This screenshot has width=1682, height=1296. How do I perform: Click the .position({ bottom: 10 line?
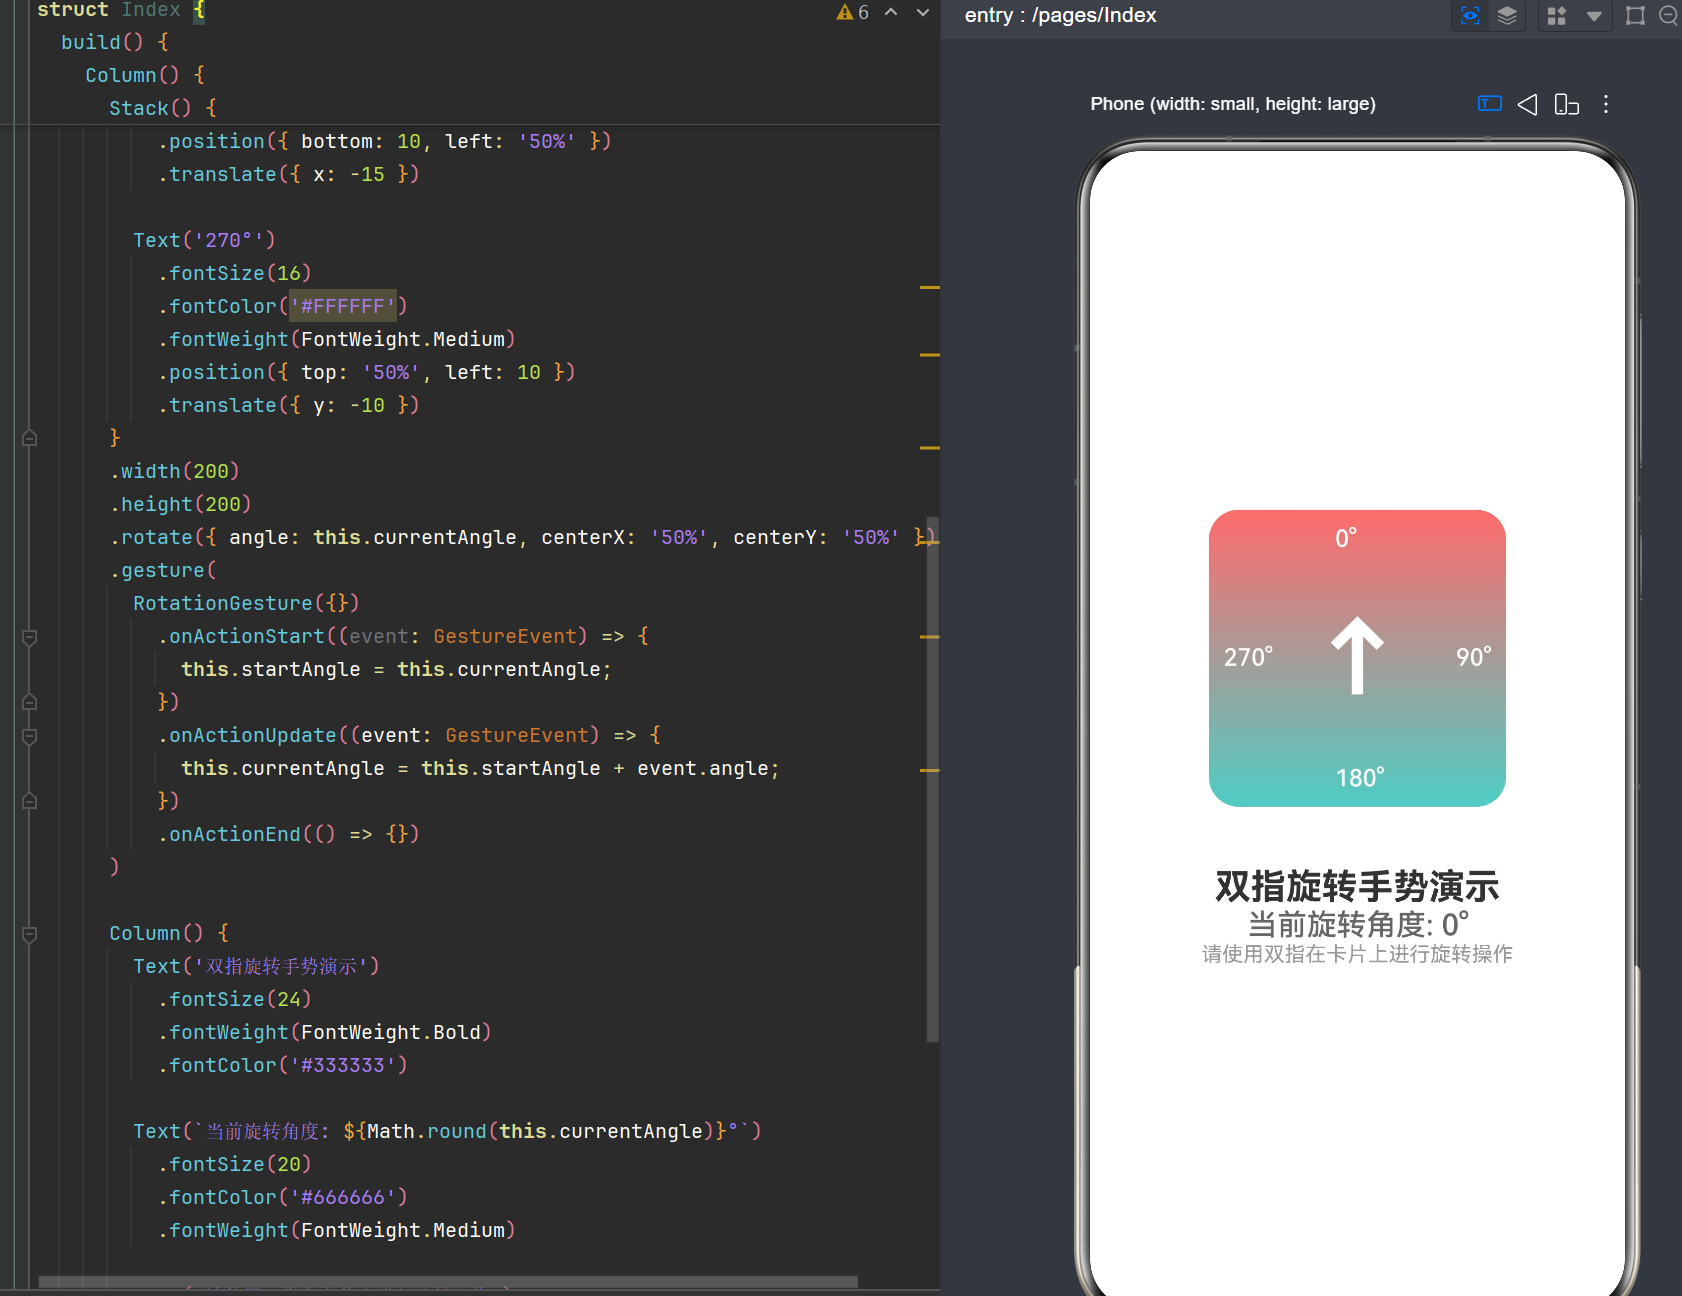[x=384, y=141]
